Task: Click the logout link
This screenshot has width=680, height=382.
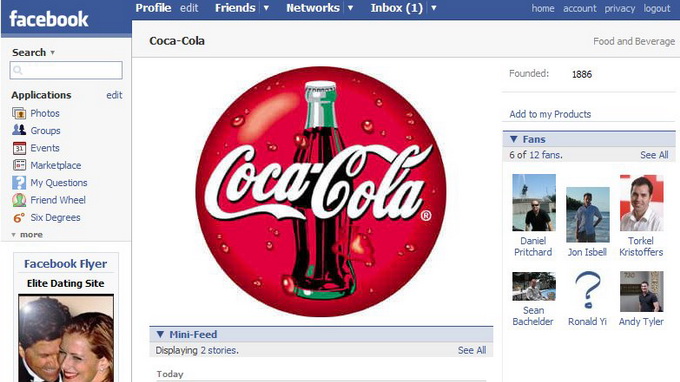Action: (657, 8)
